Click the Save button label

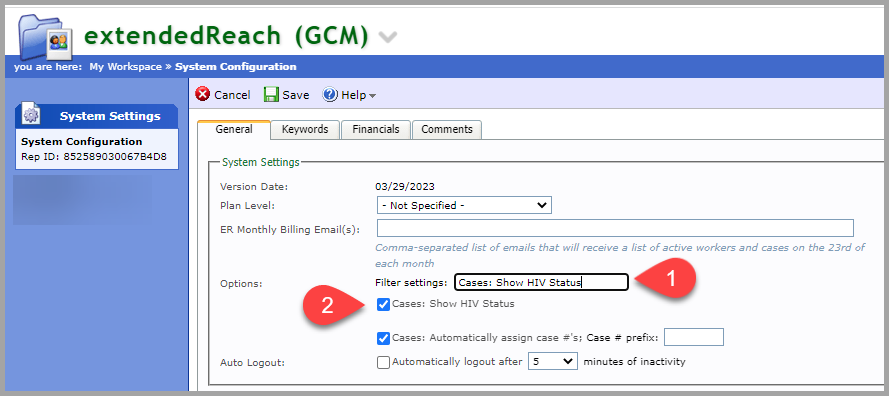[295, 95]
